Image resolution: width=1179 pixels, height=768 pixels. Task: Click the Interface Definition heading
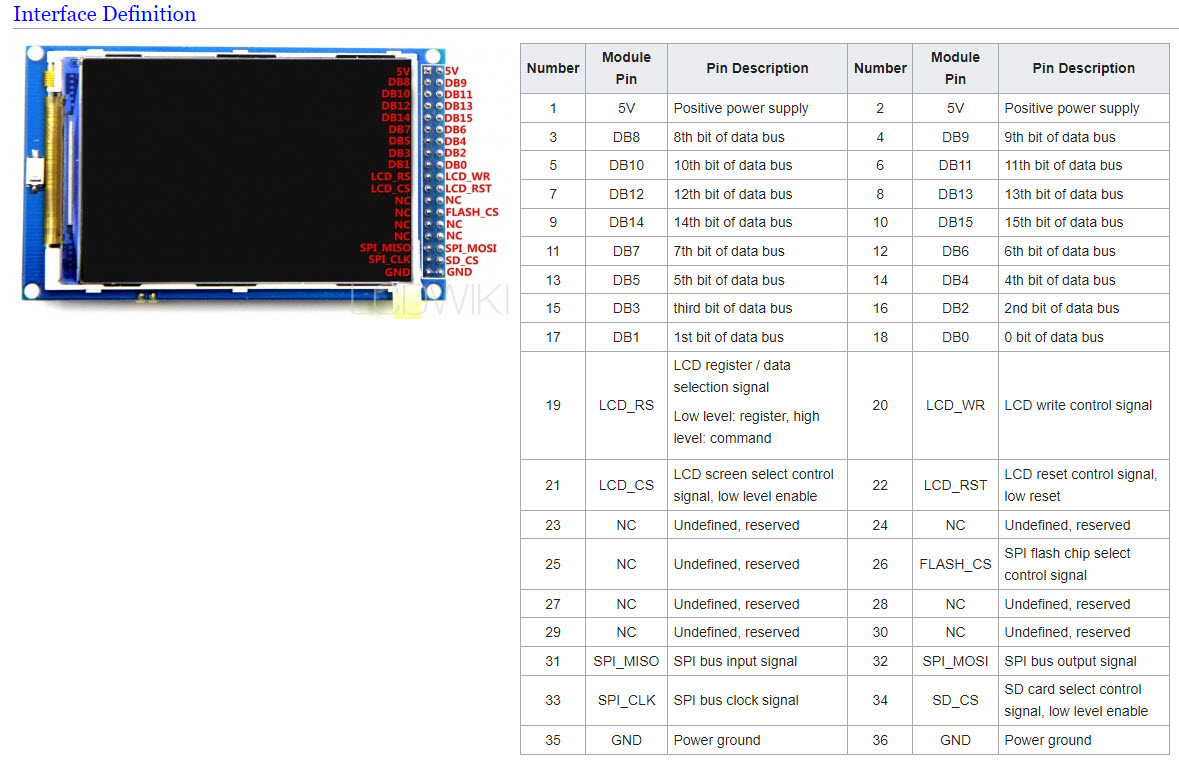(x=105, y=14)
